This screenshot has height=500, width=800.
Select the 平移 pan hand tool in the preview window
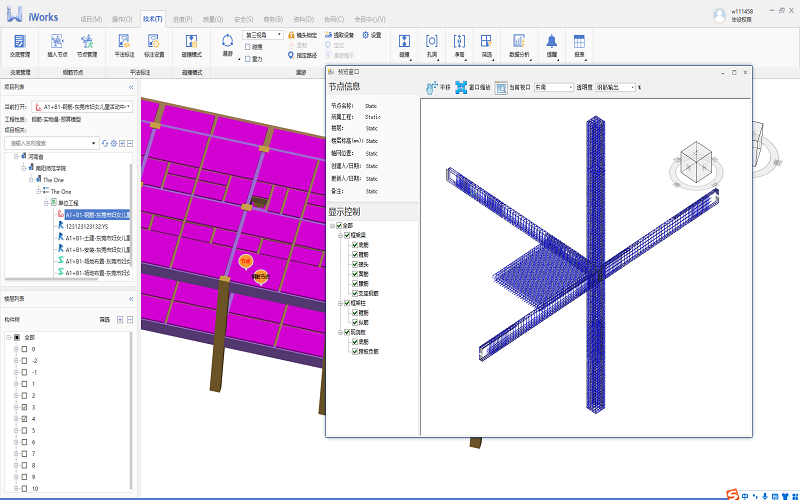click(432, 88)
